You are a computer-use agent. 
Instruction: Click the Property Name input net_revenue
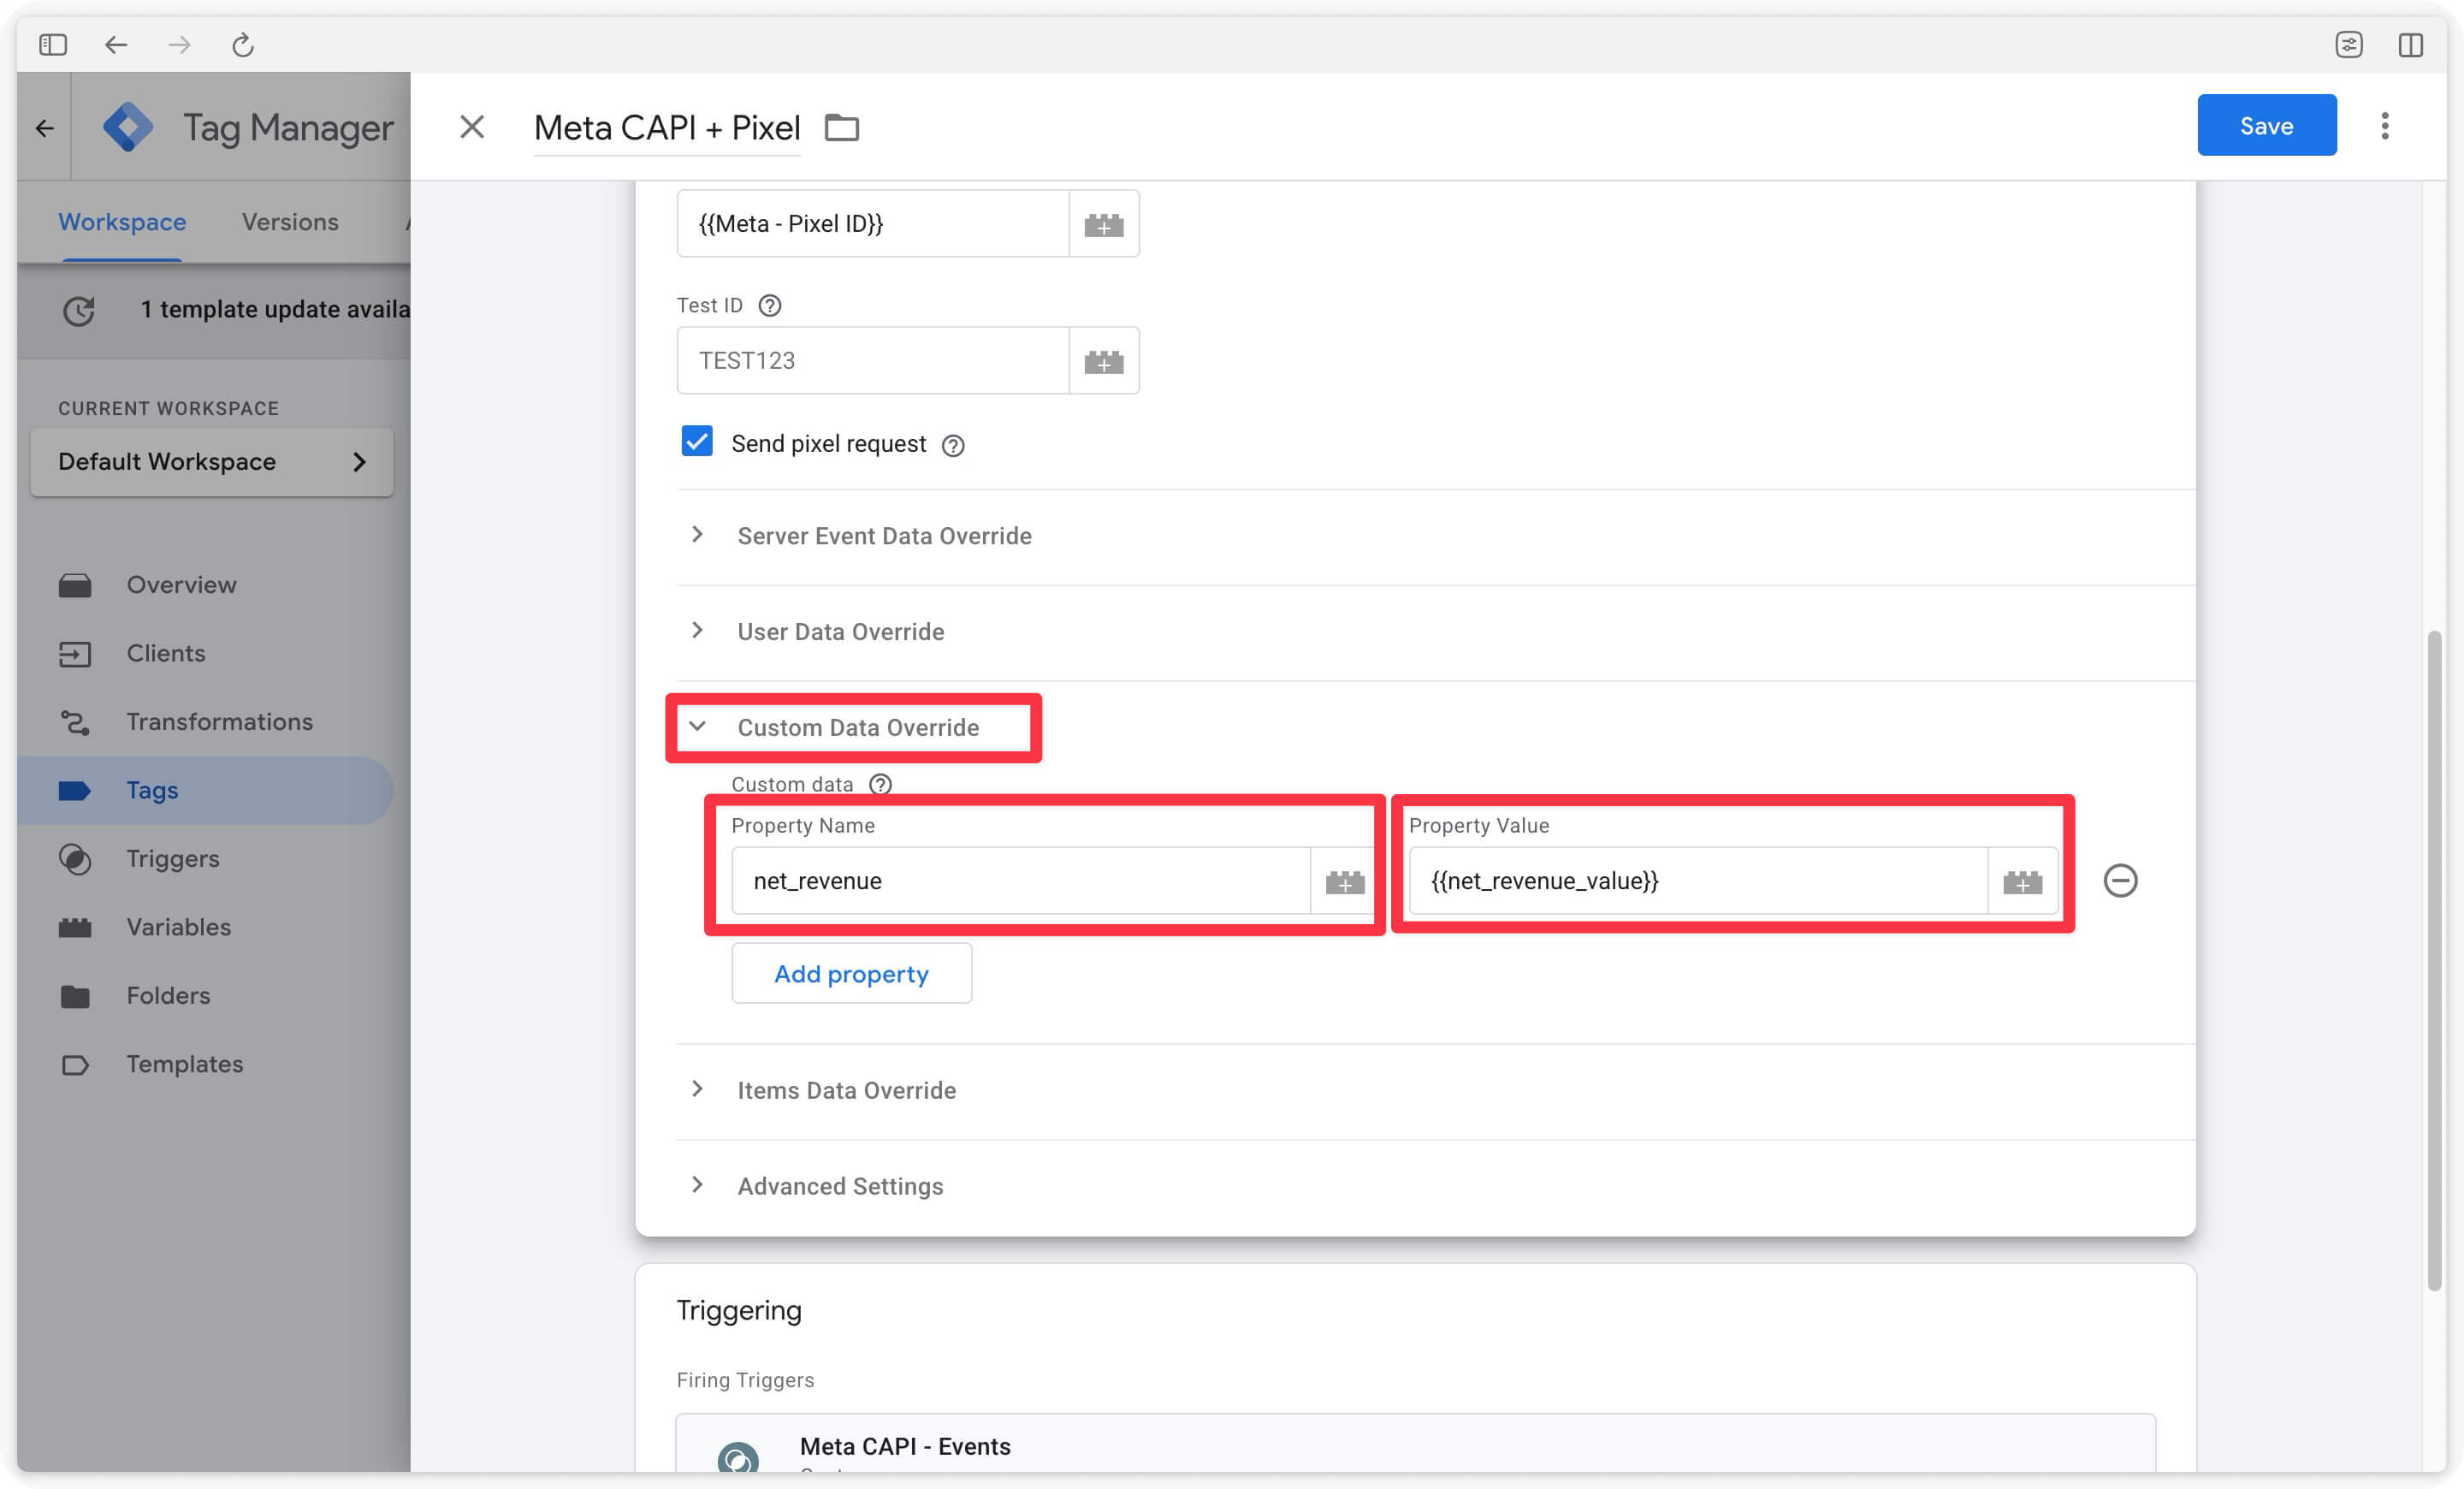1021,882
